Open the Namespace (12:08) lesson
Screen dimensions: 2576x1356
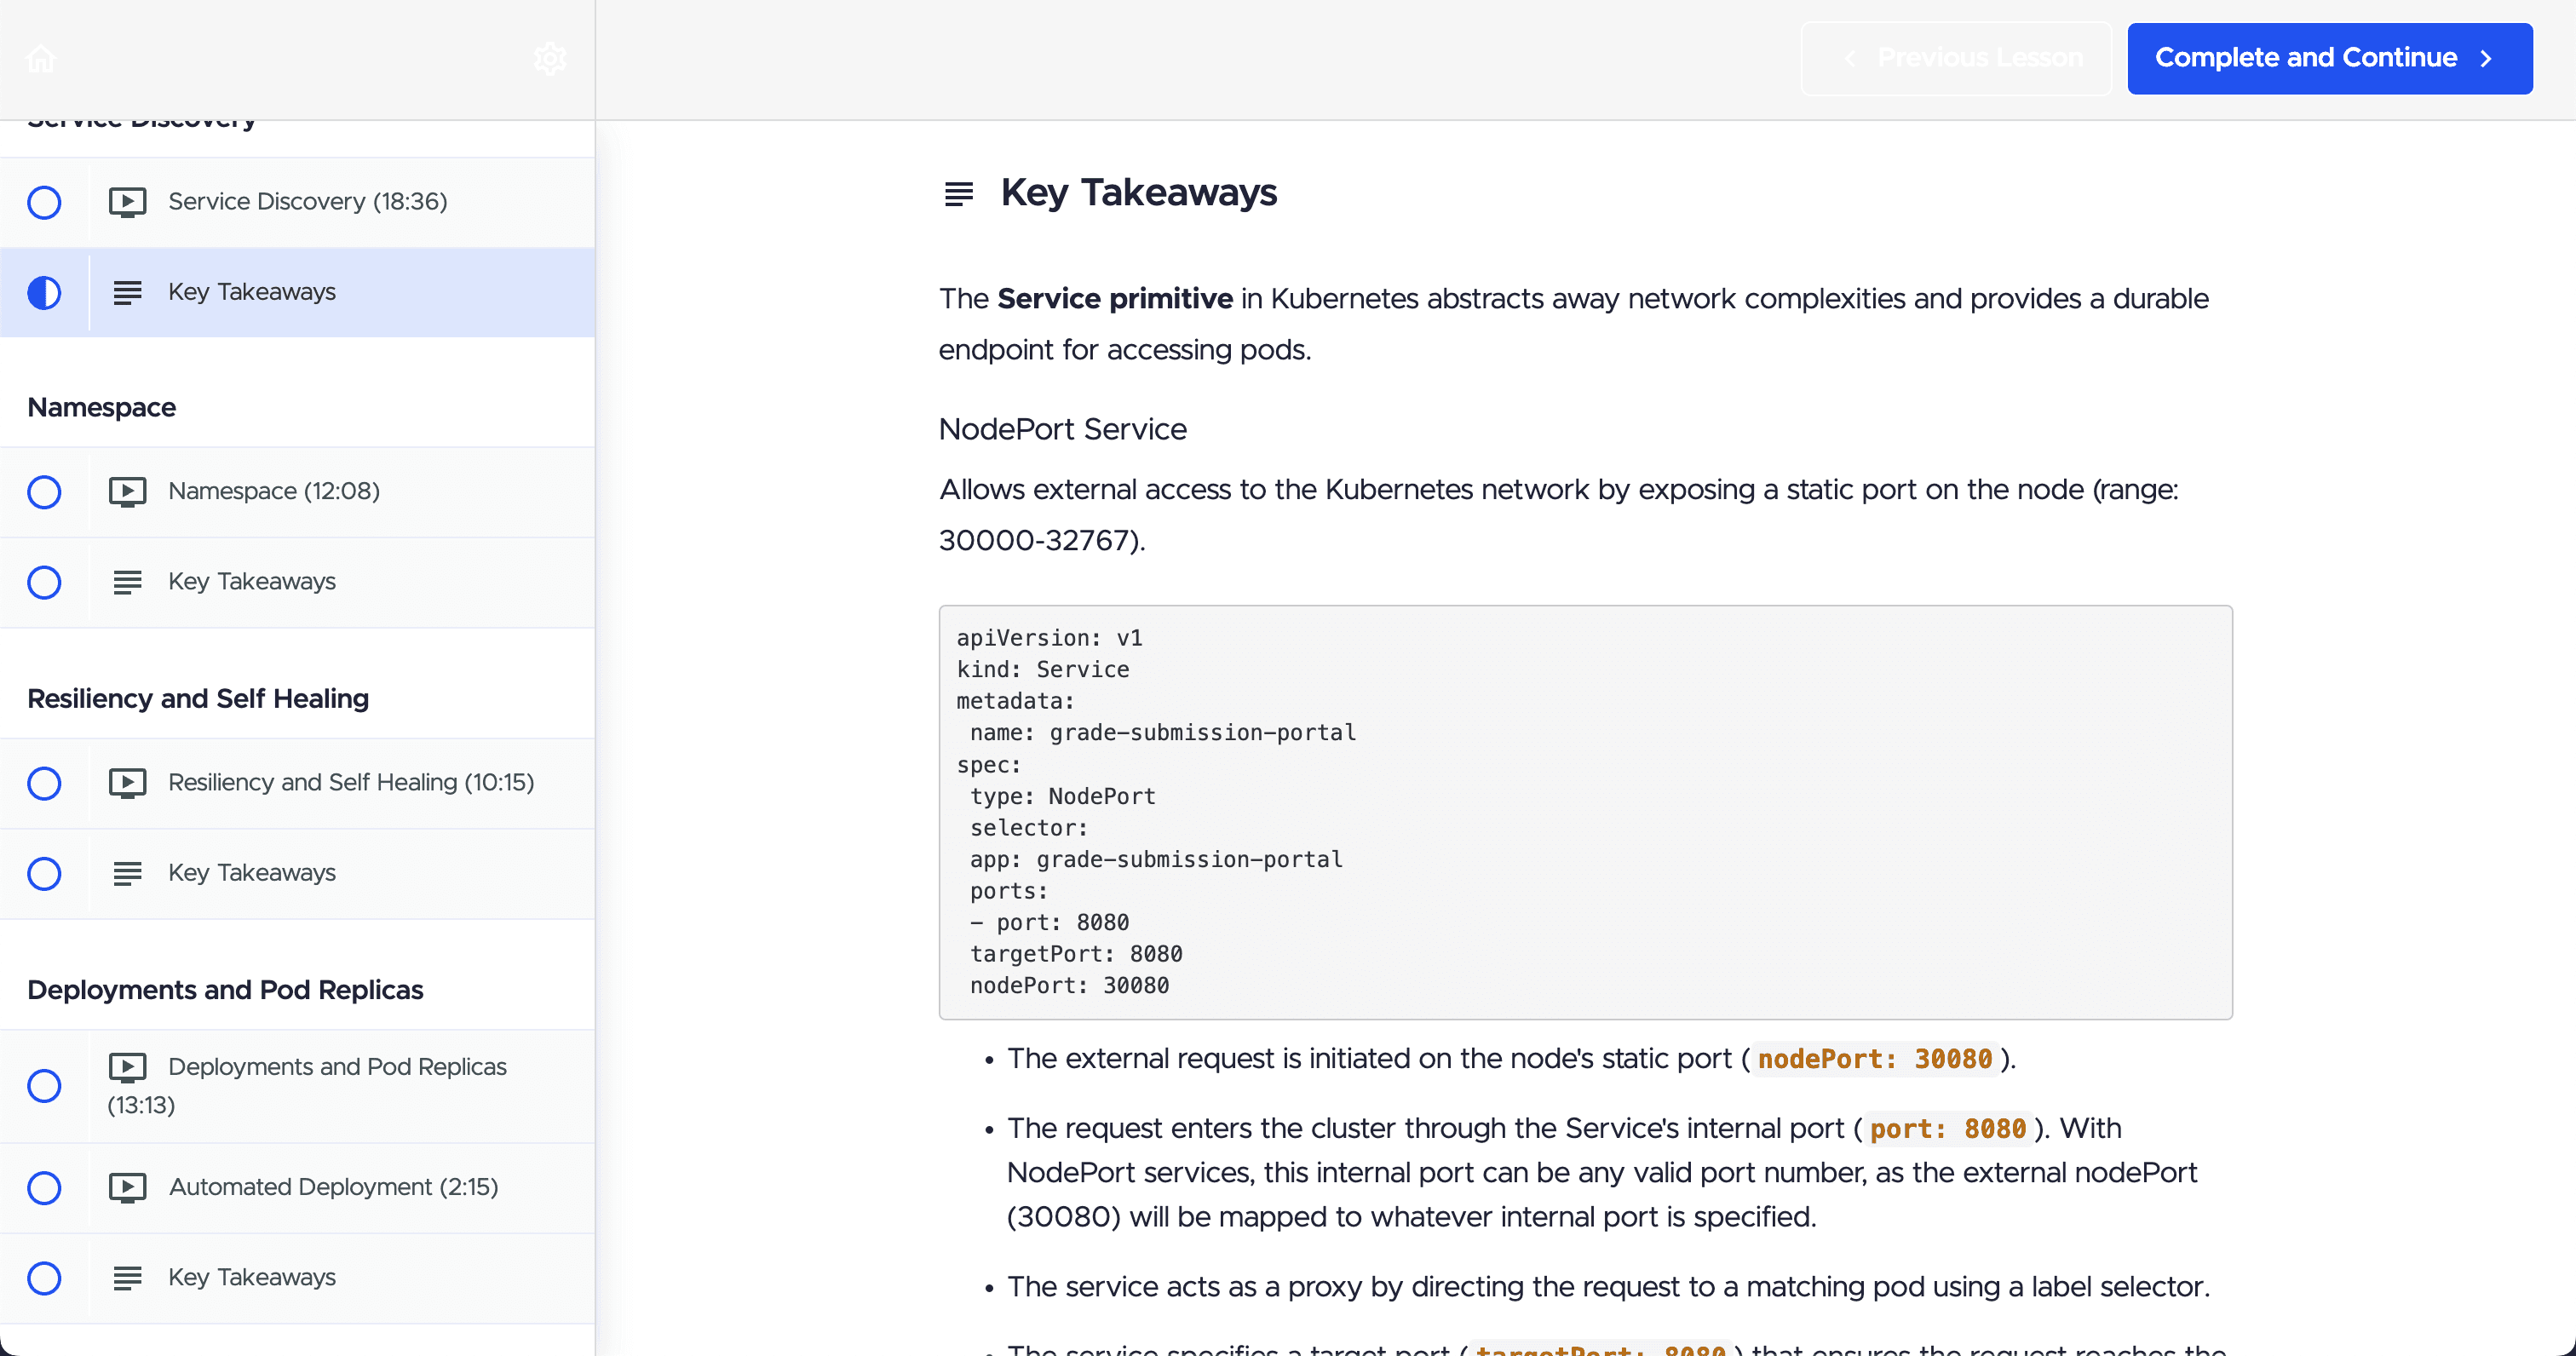tap(297, 492)
